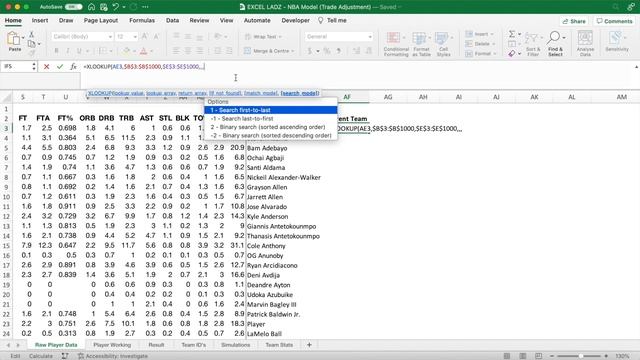
Task: Open the Data ribbon tab
Action: click(x=172, y=20)
